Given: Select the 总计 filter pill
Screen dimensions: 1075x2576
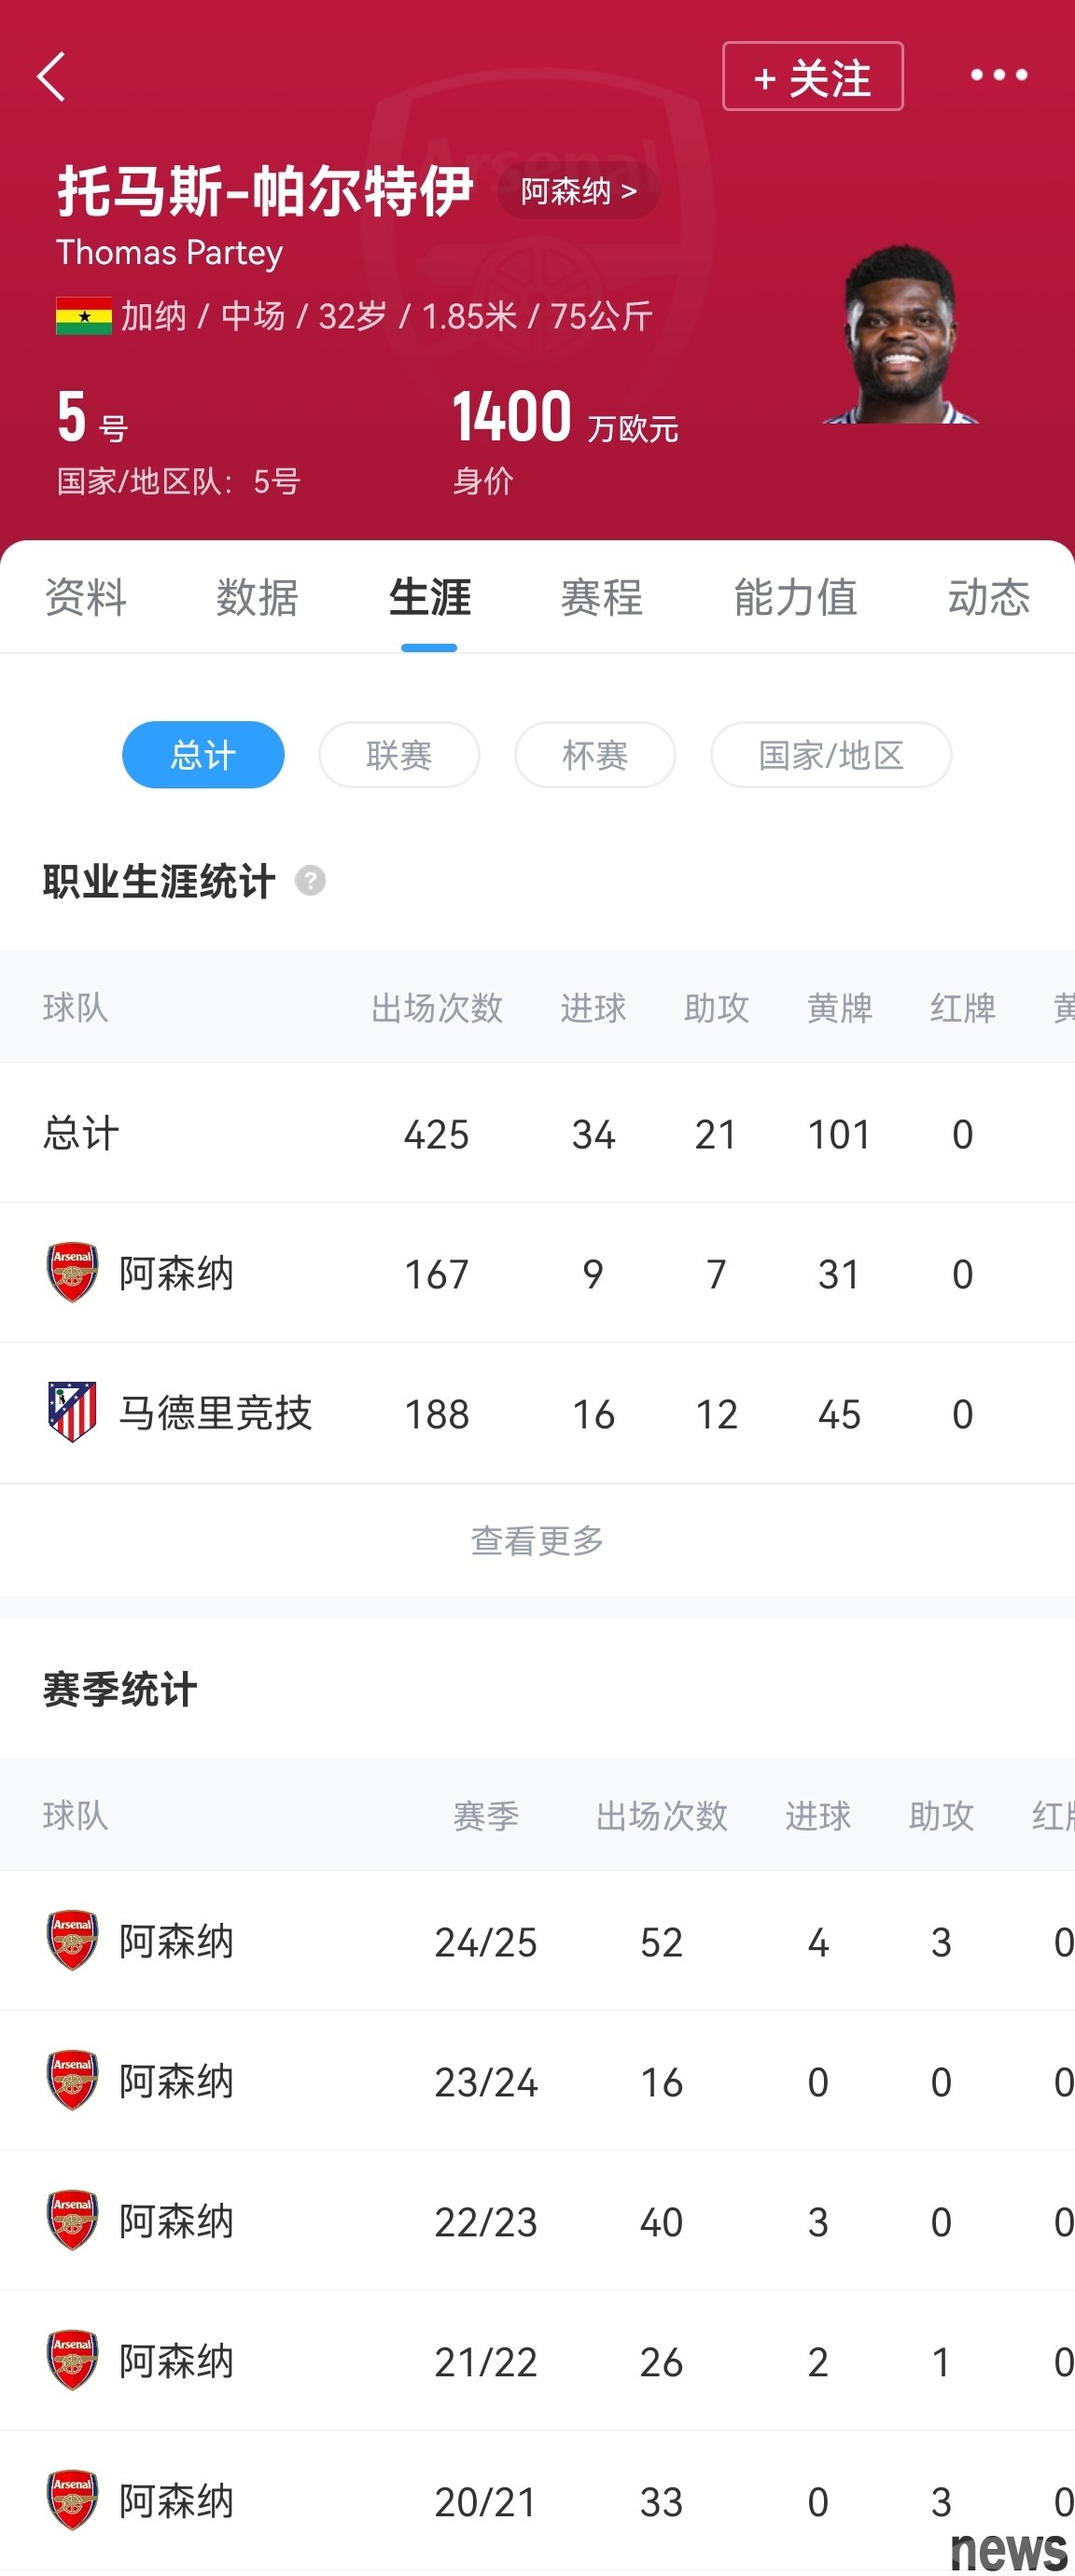Looking at the screenshot, I should click(x=203, y=754).
